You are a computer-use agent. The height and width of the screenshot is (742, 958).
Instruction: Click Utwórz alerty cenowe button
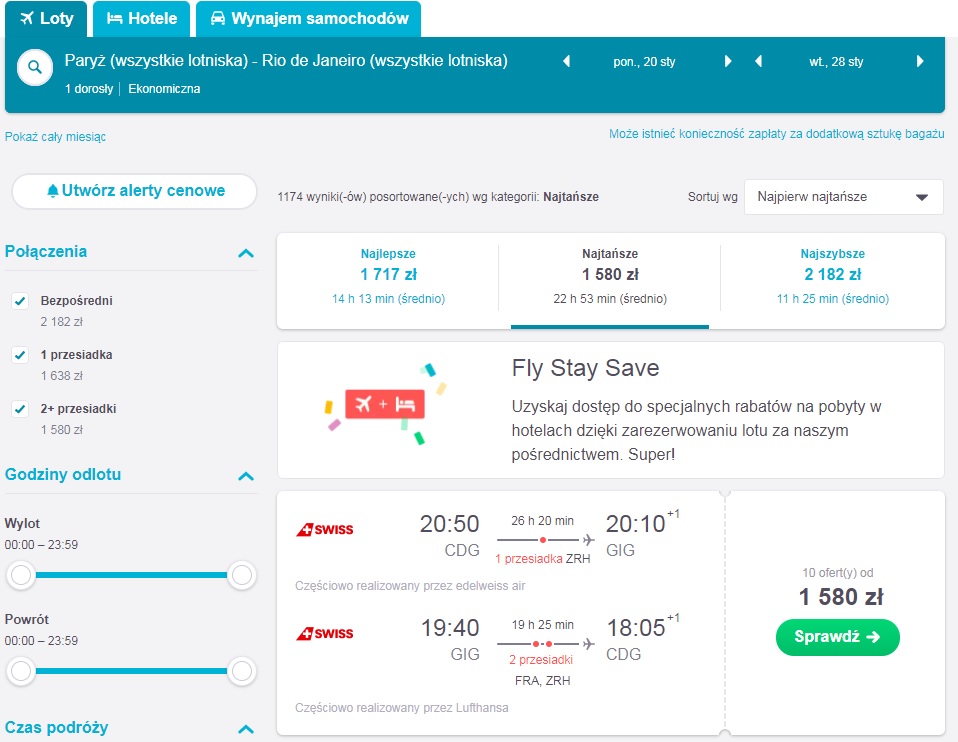134,191
